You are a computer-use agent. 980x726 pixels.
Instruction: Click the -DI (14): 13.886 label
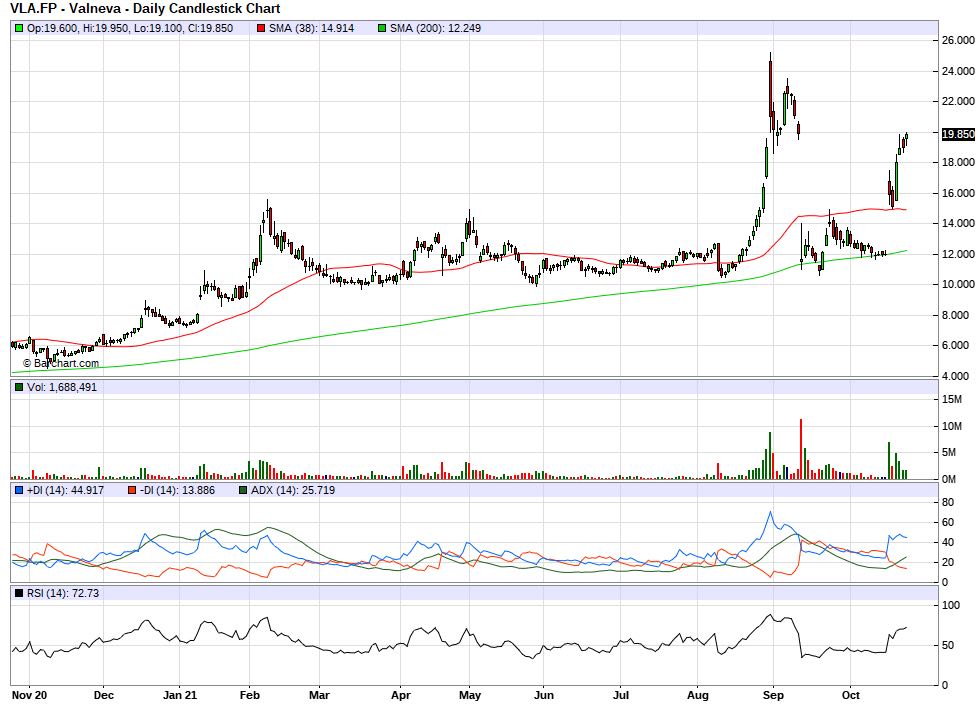[178, 490]
